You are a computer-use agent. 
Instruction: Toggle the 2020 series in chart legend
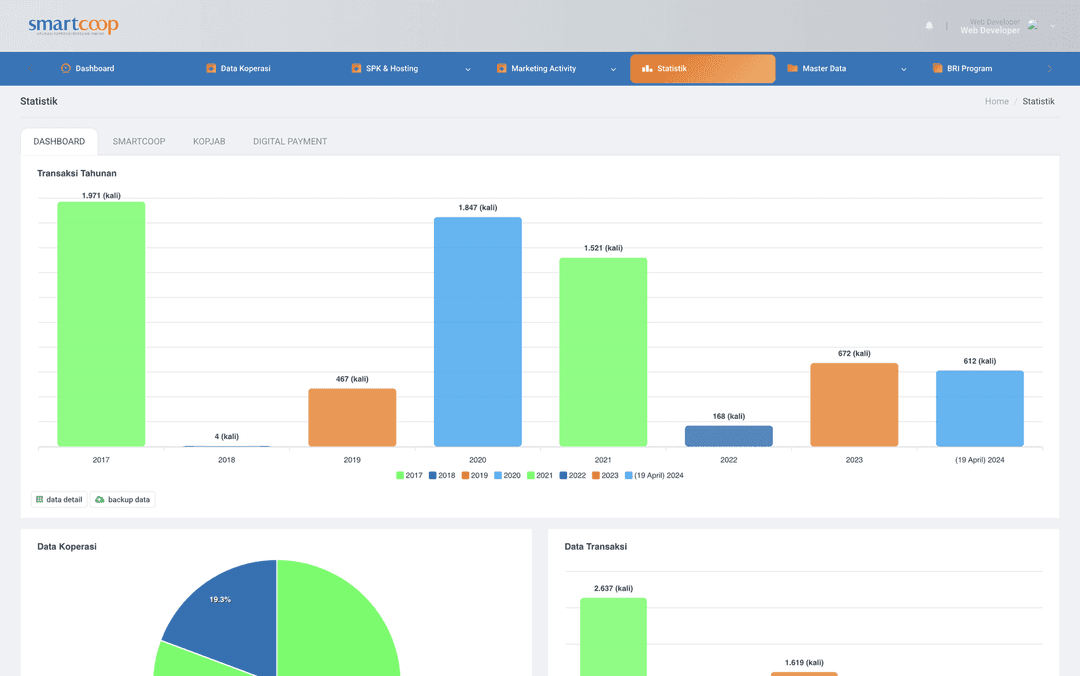pyautogui.click(x=508, y=475)
